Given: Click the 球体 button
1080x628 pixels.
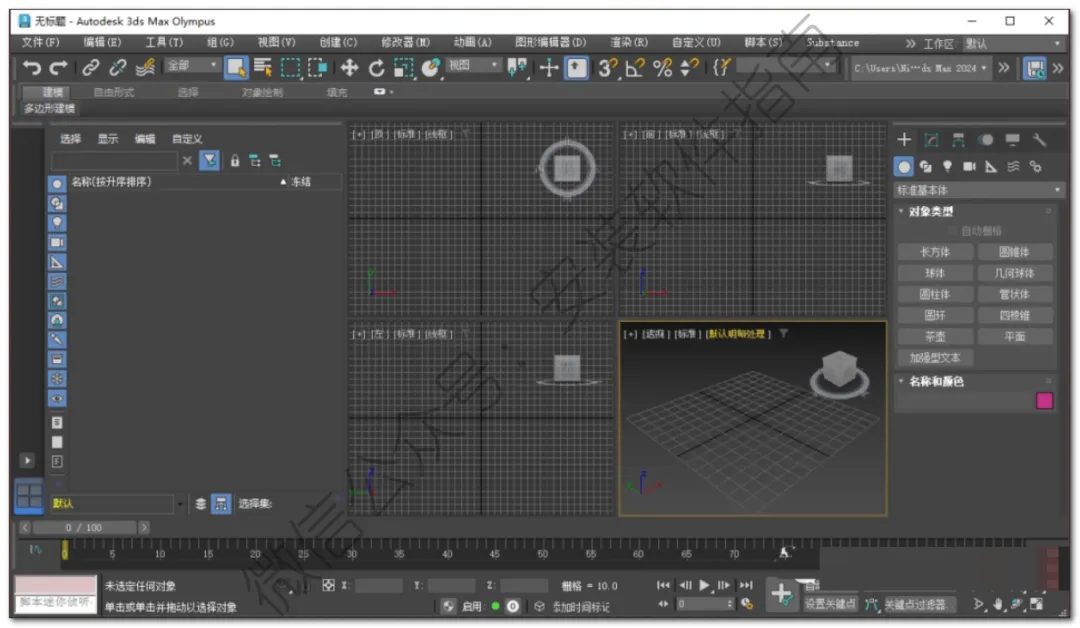Looking at the screenshot, I should (x=935, y=273).
